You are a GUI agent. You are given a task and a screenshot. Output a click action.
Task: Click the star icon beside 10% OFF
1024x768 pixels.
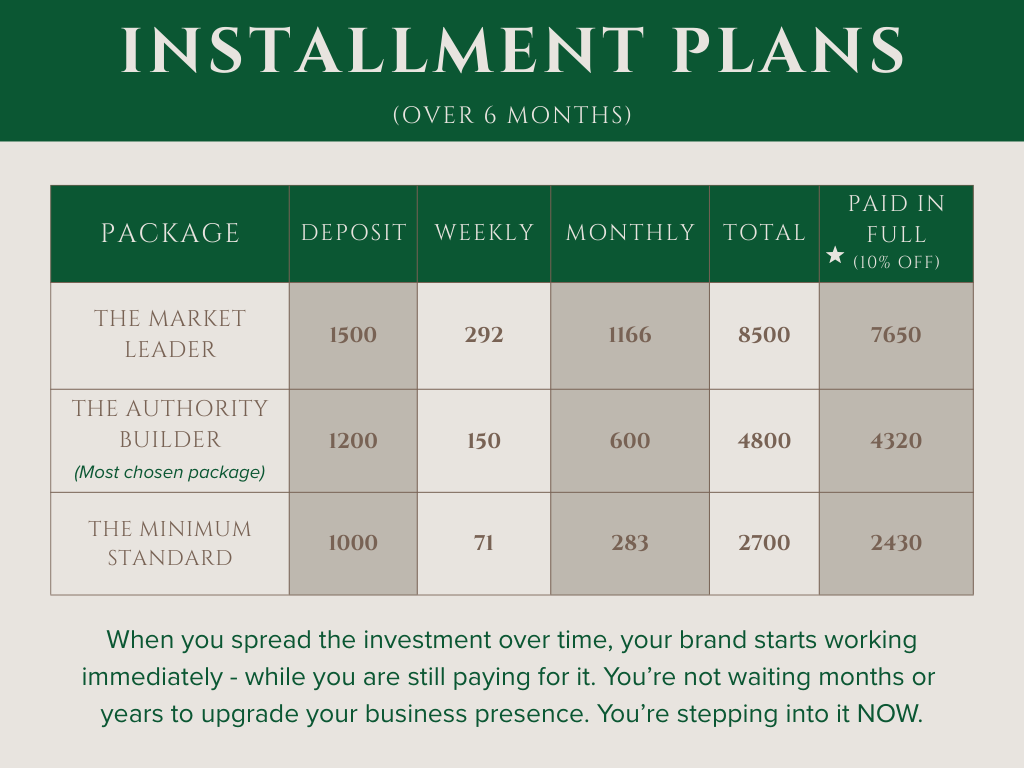[x=835, y=255]
